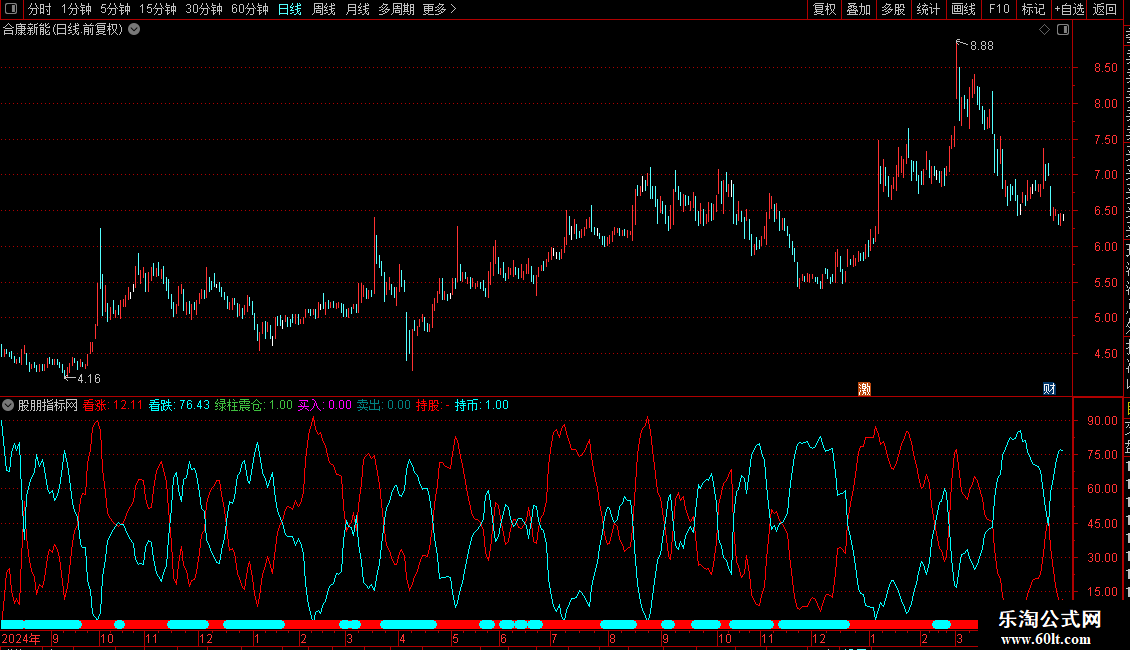Image resolution: width=1130 pixels, height=650 pixels.
Task: Select the 15分钟 period
Action: pos(158,9)
